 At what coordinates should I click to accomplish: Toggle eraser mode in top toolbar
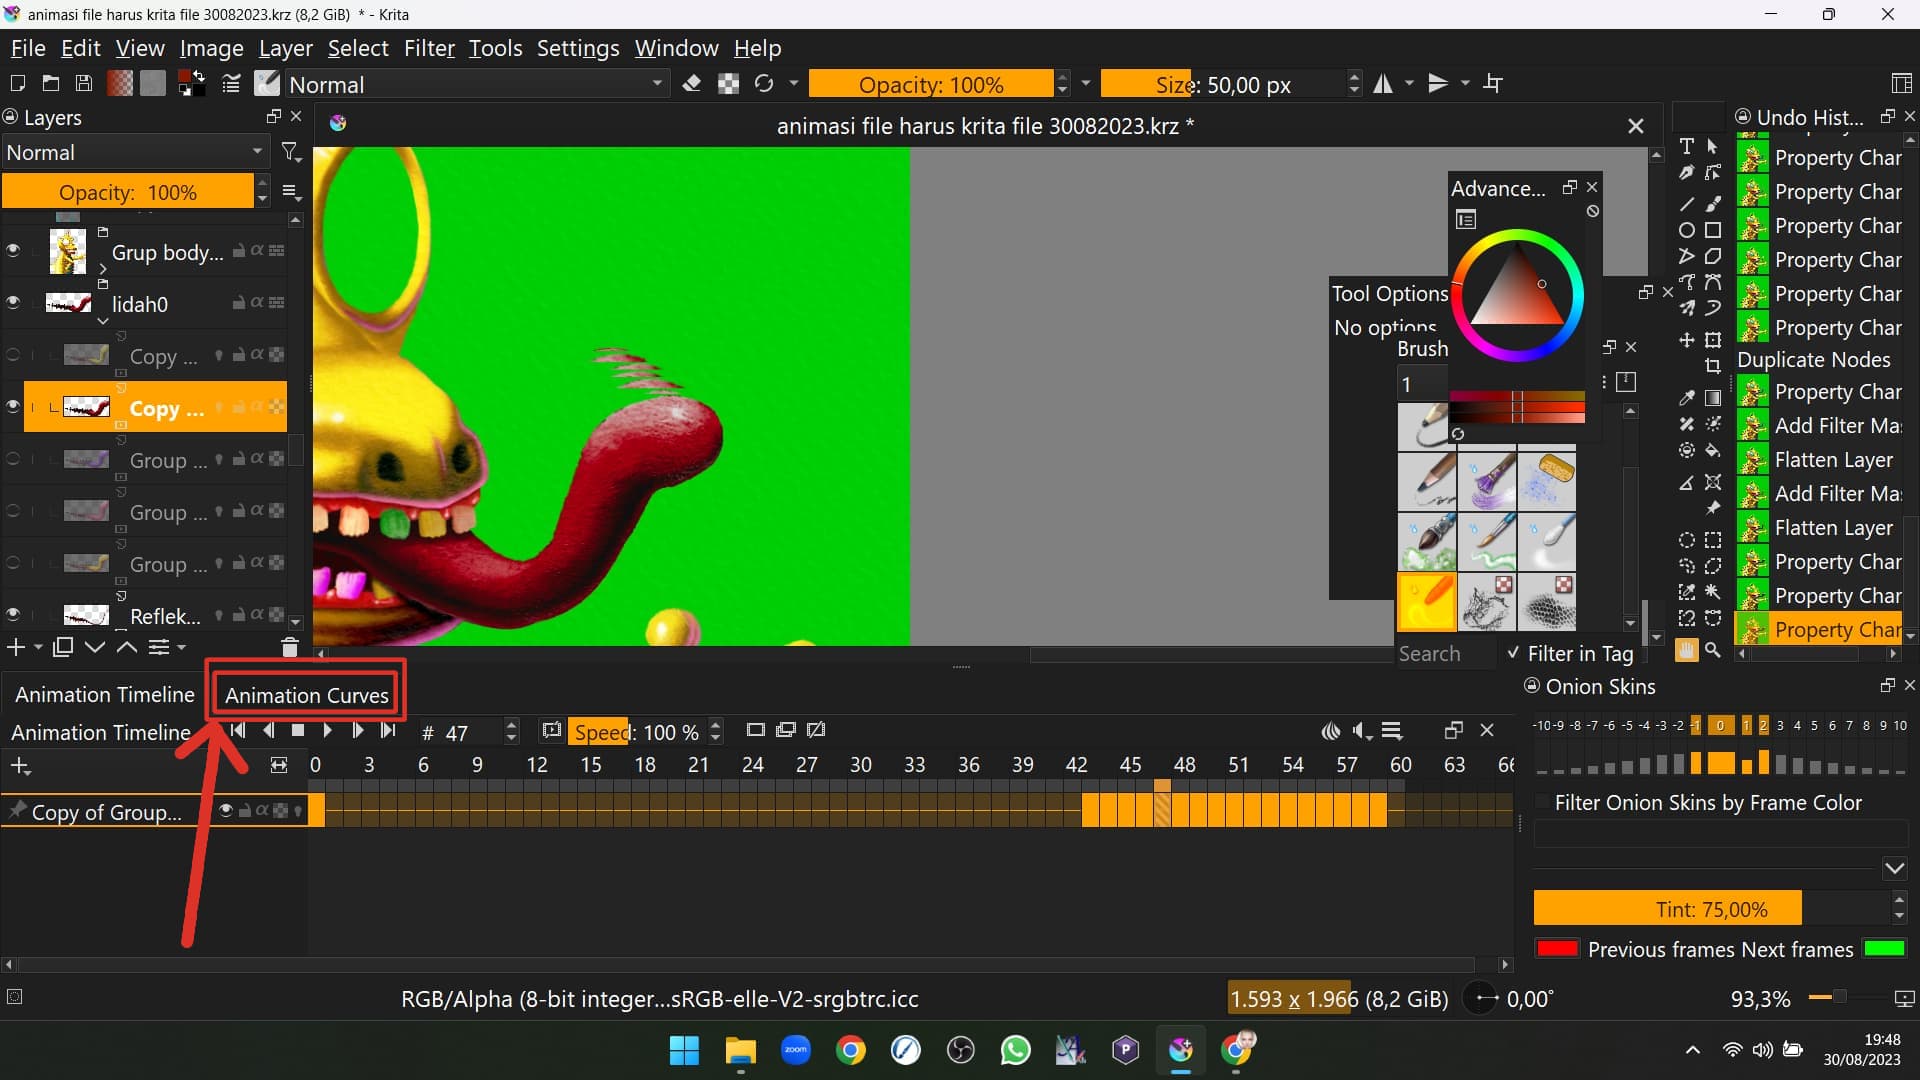coord(692,84)
